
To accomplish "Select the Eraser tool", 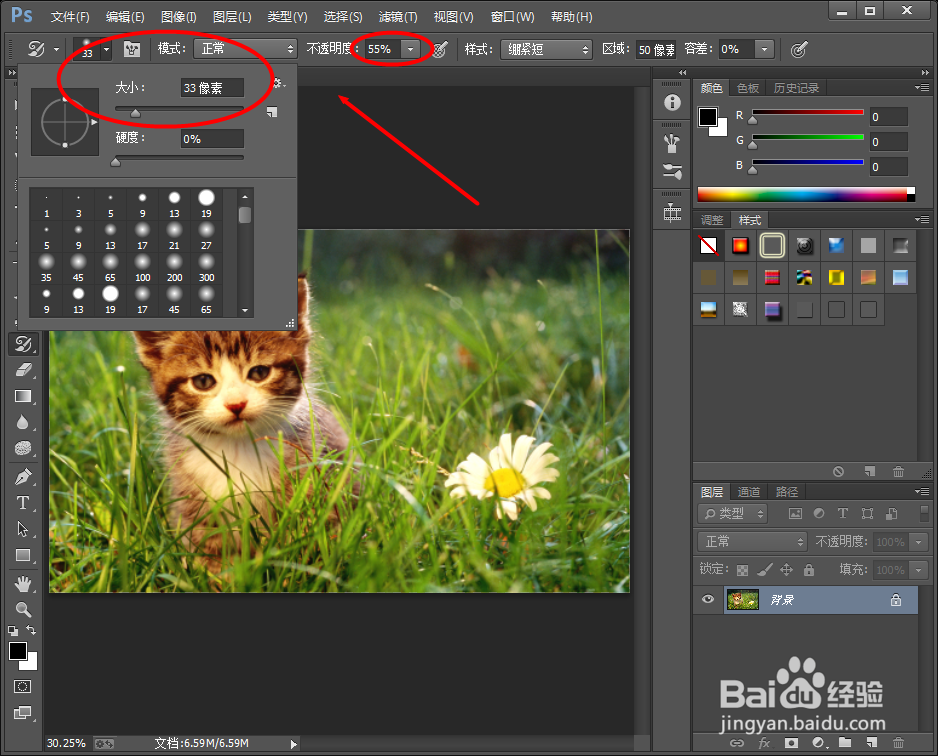I will click(x=24, y=370).
